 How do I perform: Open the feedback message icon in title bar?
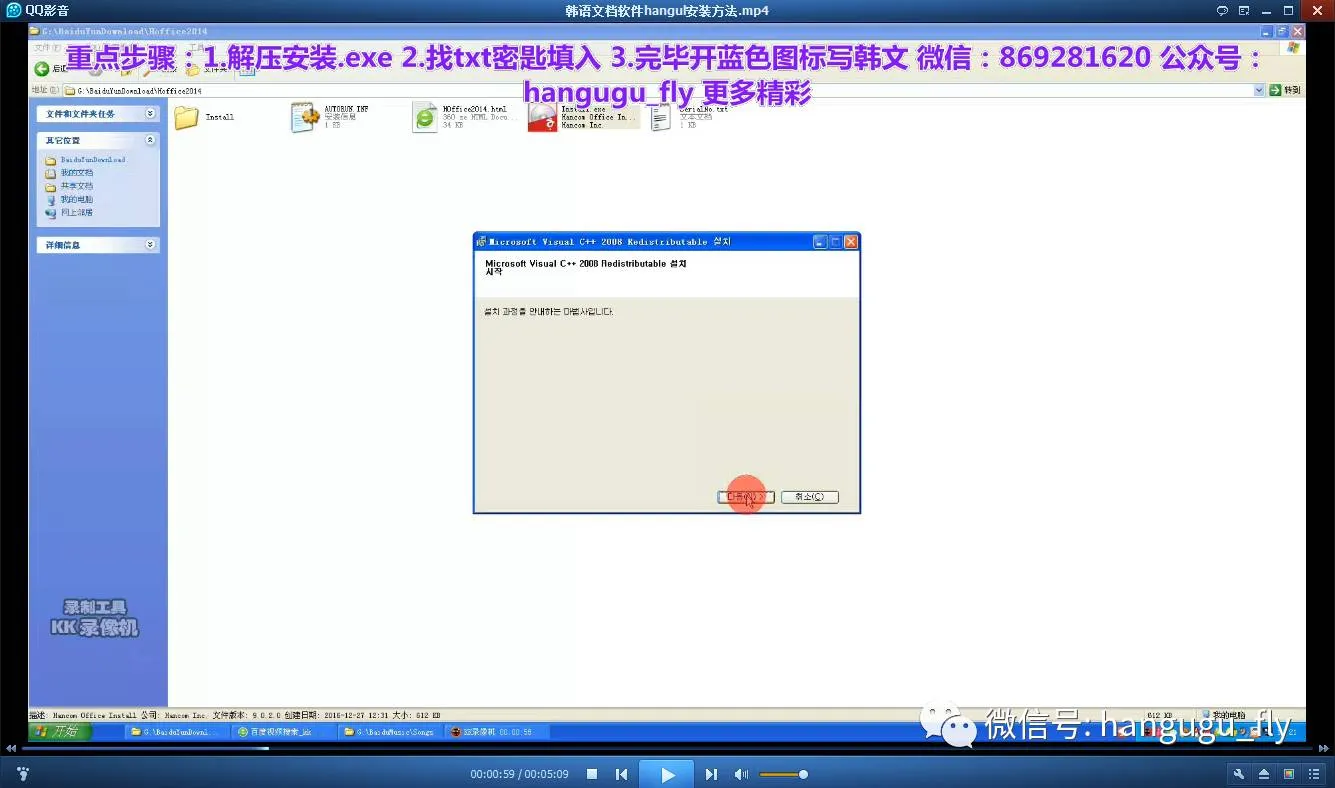(x=1222, y=10)
